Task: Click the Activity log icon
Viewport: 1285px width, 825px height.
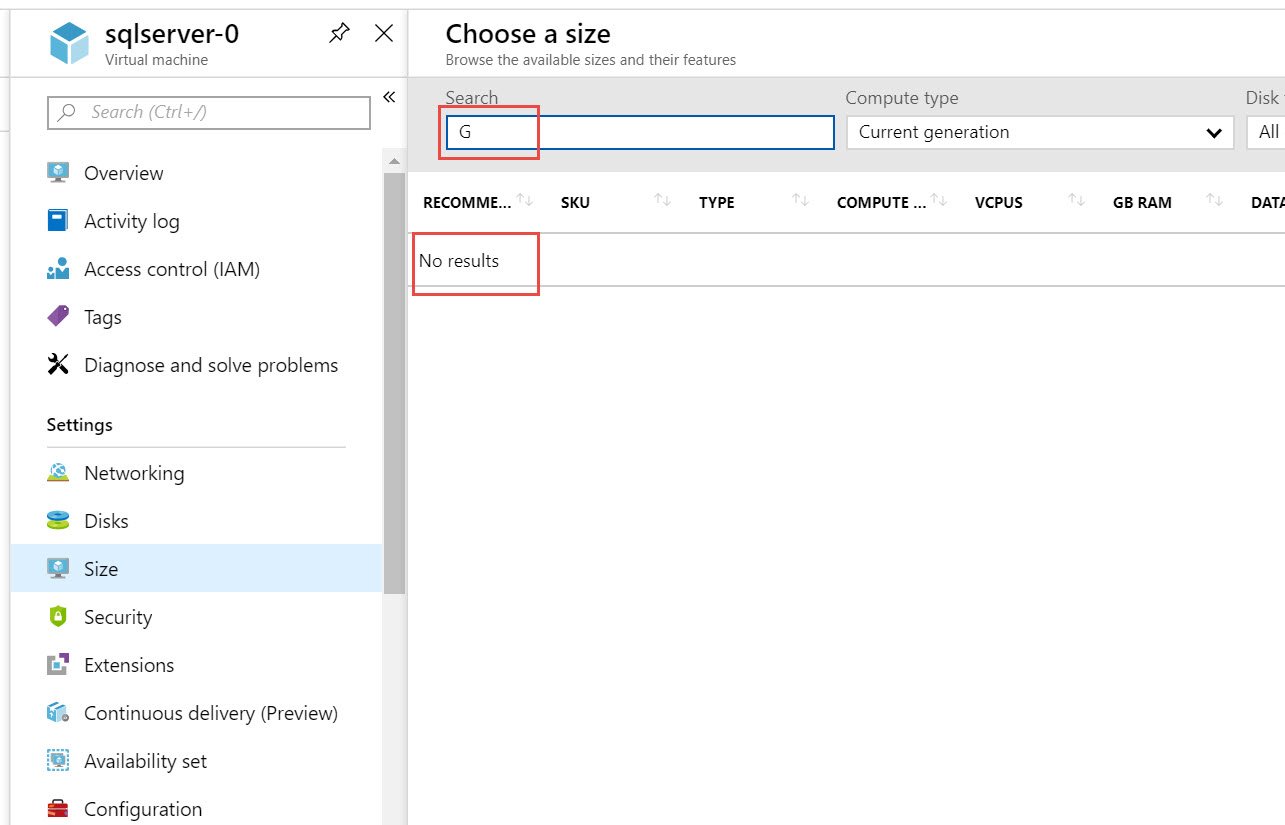Action: point(58,221)
